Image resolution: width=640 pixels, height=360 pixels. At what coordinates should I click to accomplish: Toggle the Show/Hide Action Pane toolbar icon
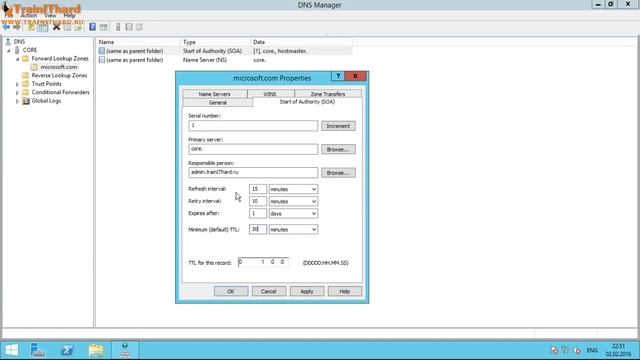(104, 27)
